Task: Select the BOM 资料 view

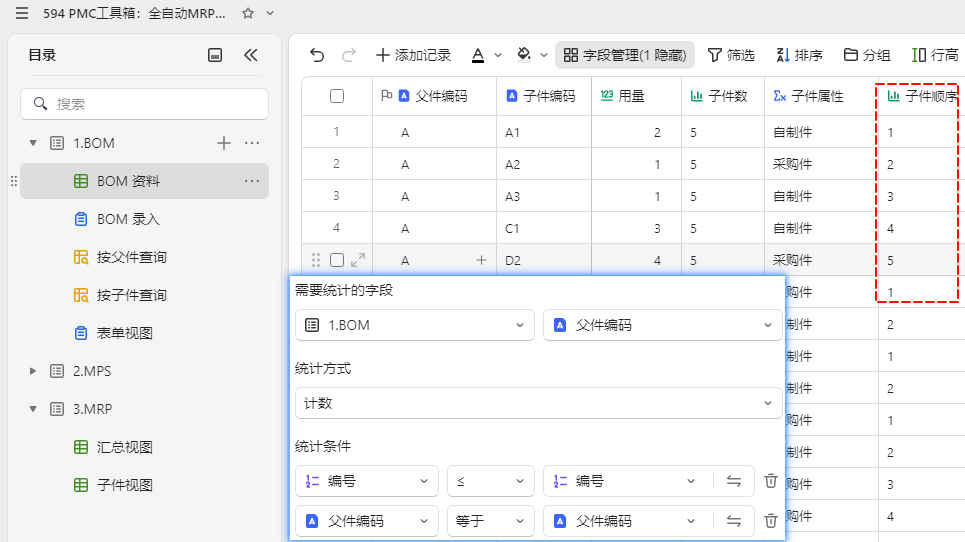Action: click(x=145, y=181)
